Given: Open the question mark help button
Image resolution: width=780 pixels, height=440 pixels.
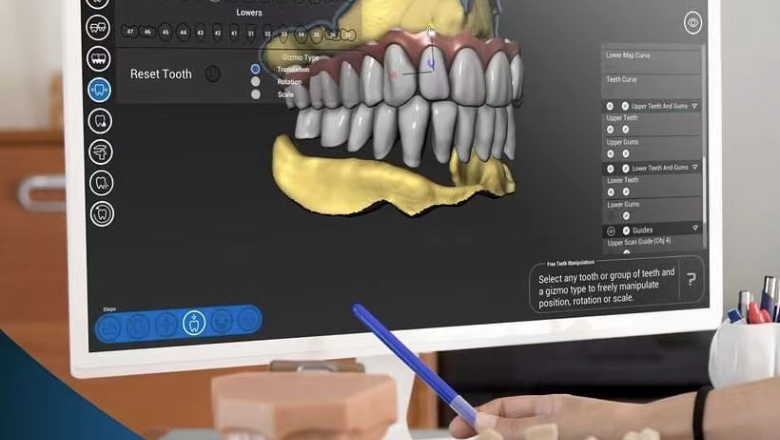Looking at the screenshot, I should point(691,280).
